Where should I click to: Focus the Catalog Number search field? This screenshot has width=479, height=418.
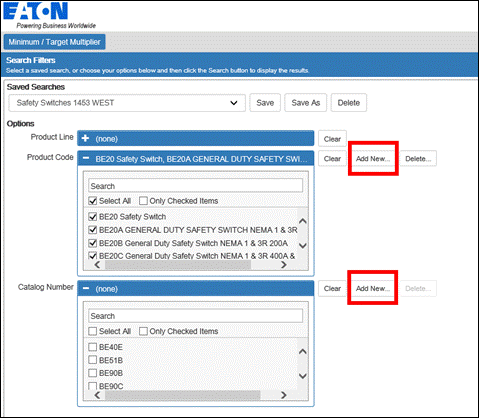[196, 316]
